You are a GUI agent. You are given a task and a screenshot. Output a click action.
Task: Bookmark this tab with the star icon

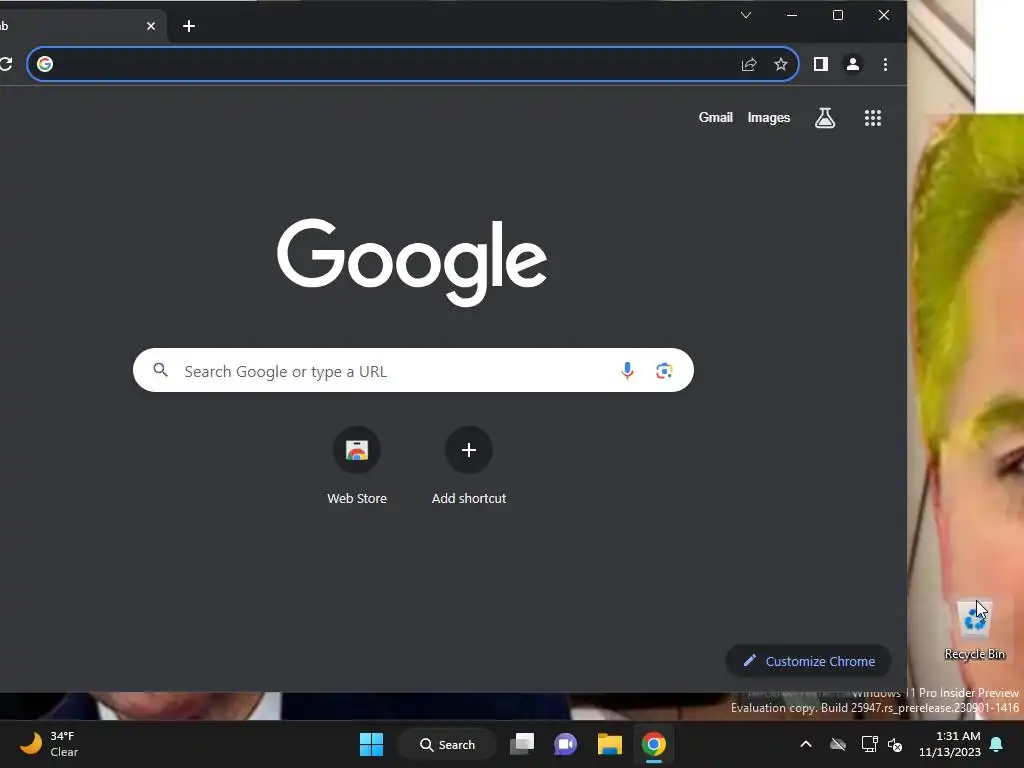[x=781, y=64]
